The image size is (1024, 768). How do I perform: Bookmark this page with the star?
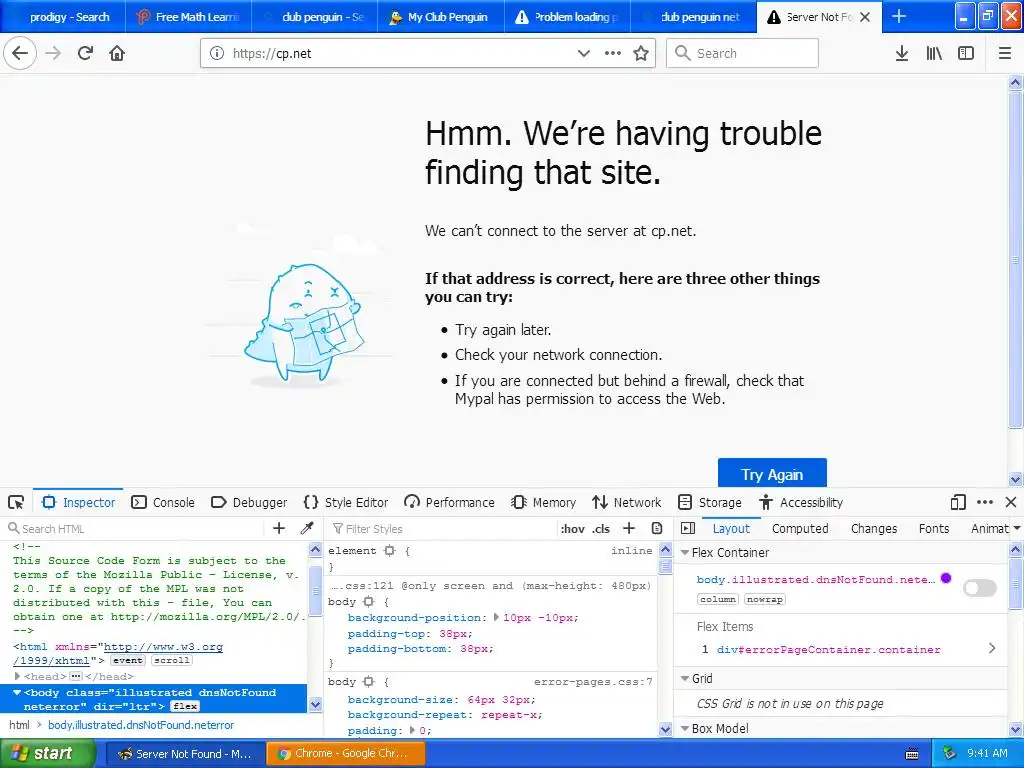[x=641, y=53]
